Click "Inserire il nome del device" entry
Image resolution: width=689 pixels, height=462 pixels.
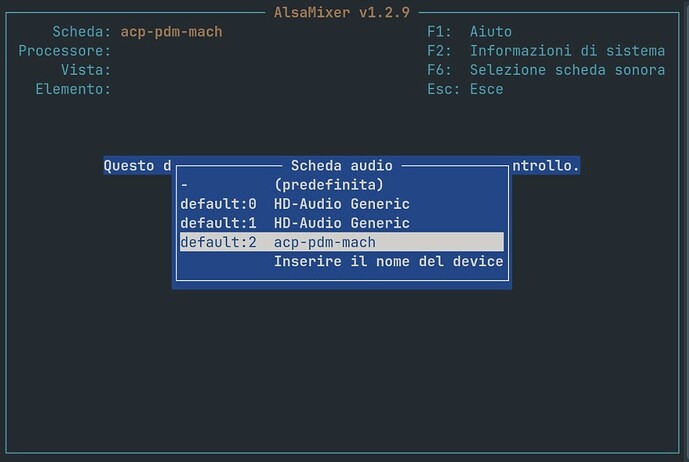[388, 261]
